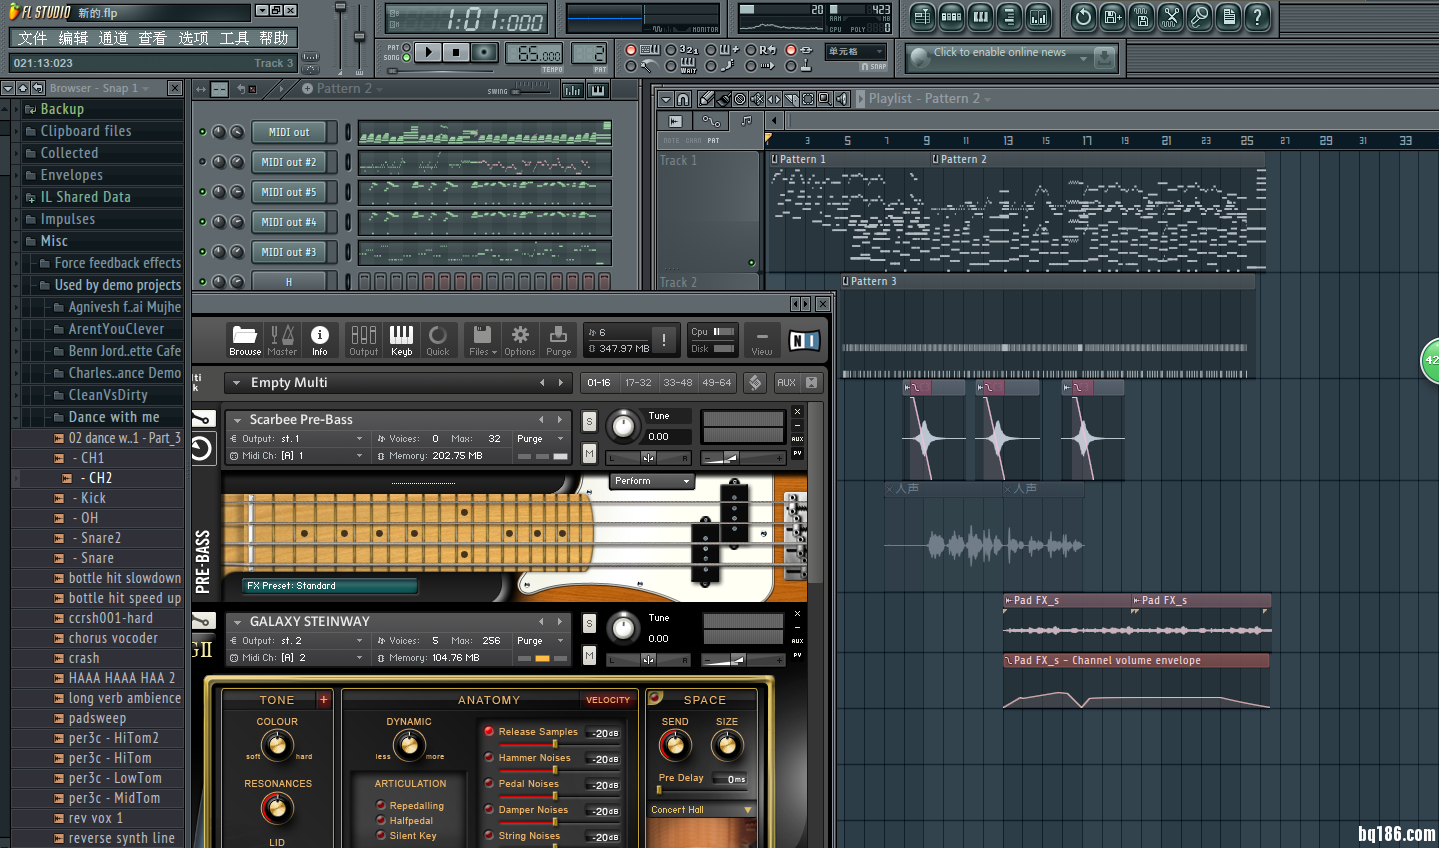Click FL Studio play button

pos(428,52)
